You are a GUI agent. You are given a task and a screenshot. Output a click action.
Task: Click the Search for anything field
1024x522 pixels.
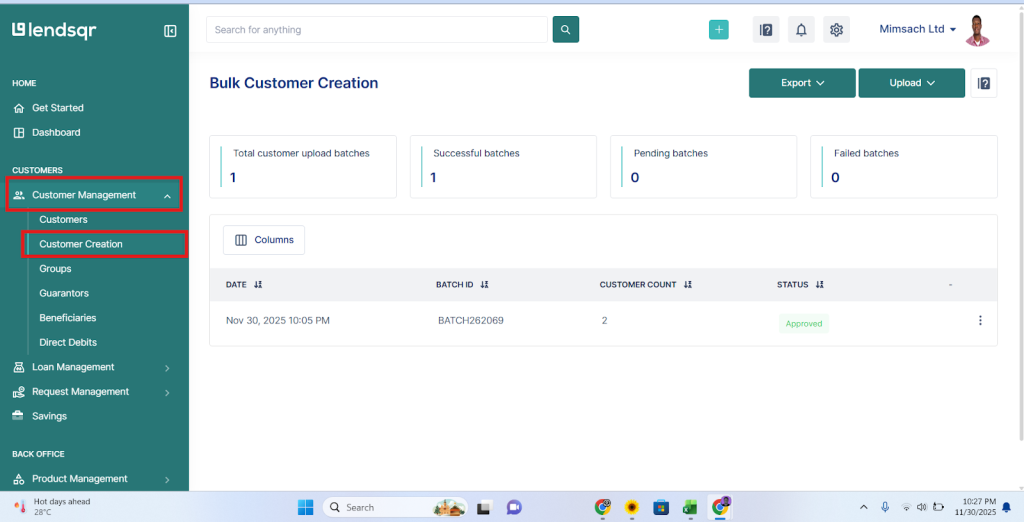(376, 30)
